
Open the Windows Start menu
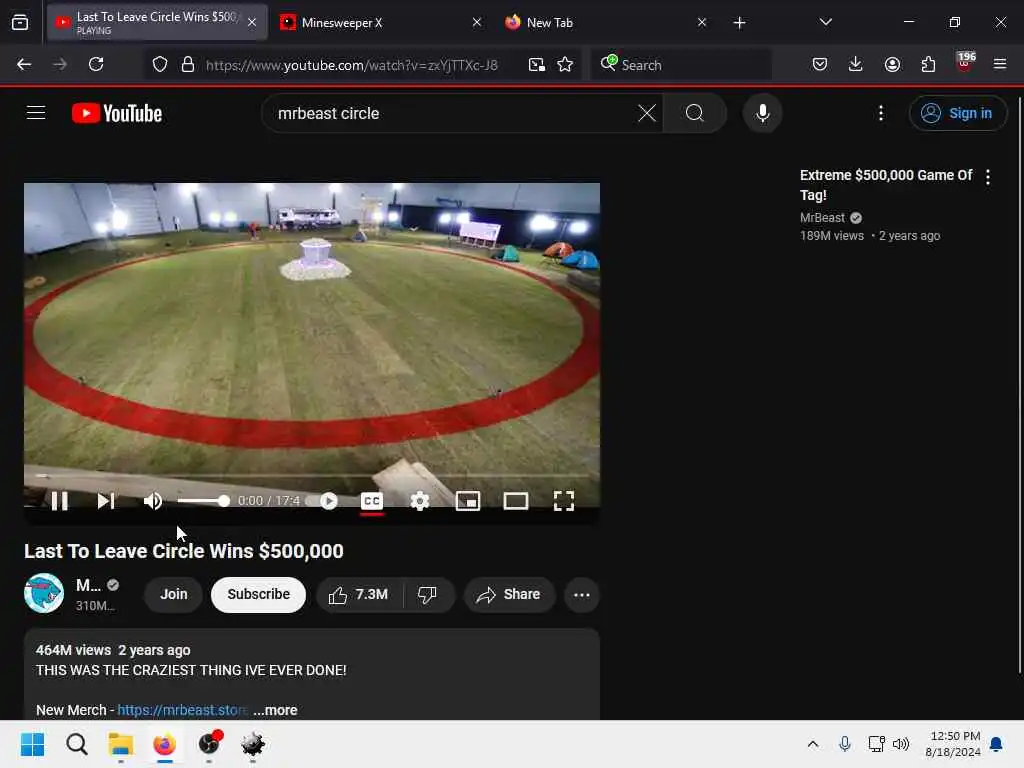[32, 744]
